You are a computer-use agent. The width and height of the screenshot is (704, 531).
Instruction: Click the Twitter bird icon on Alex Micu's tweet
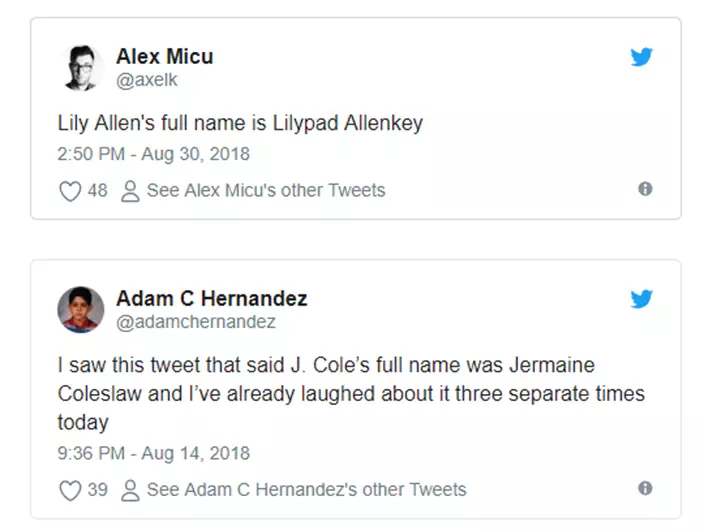641,57
